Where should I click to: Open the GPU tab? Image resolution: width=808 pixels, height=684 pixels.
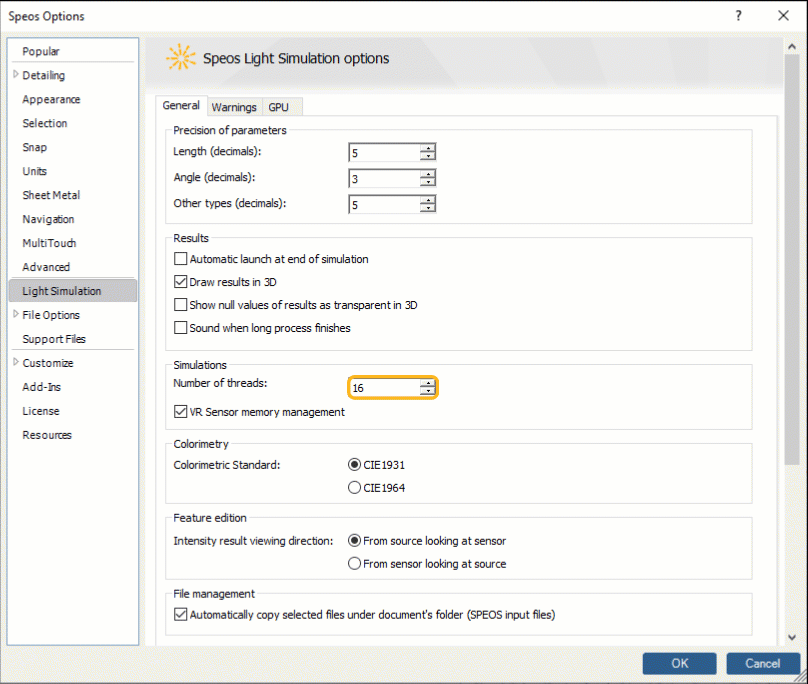click(x=279, y=106)
